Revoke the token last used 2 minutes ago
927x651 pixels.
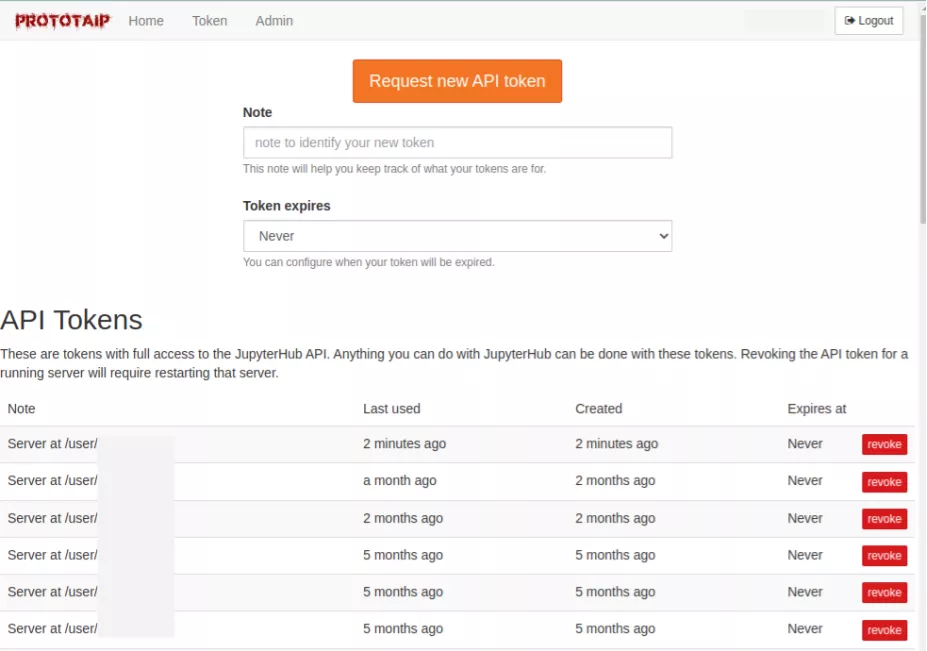click(884, 444)
